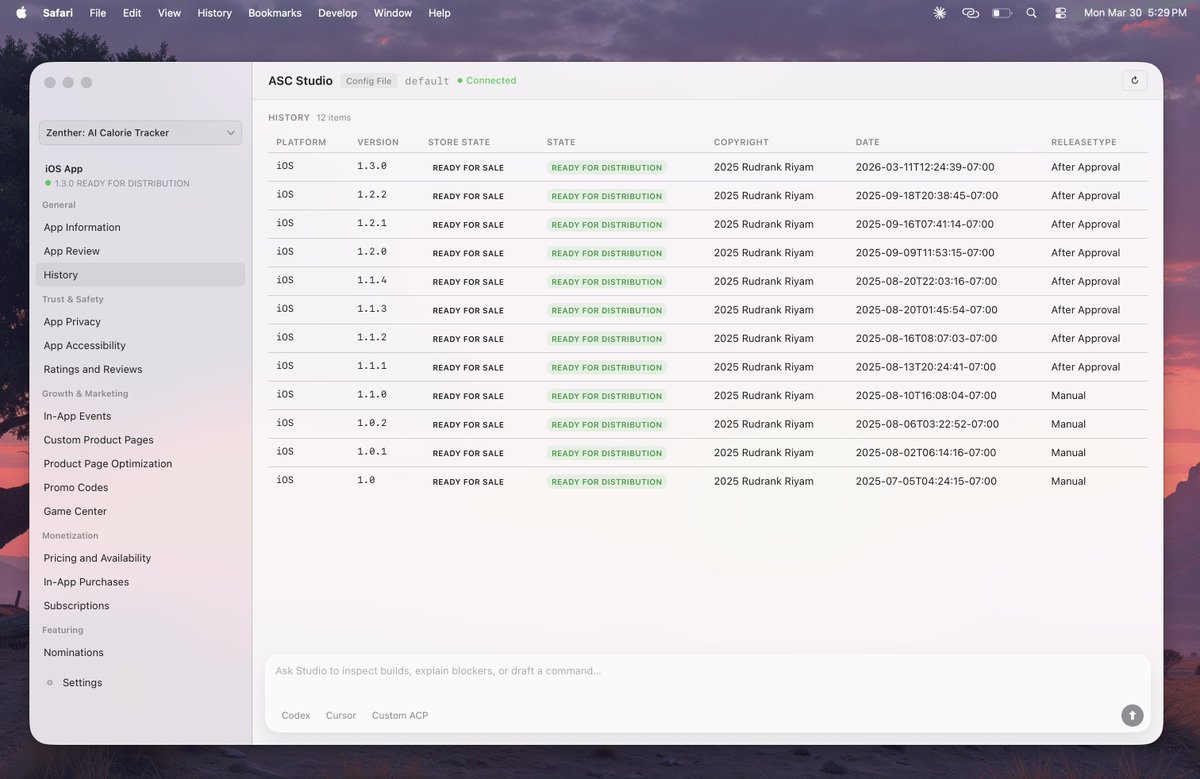Open Product Page Optimization in sidebar

(140, 464)
